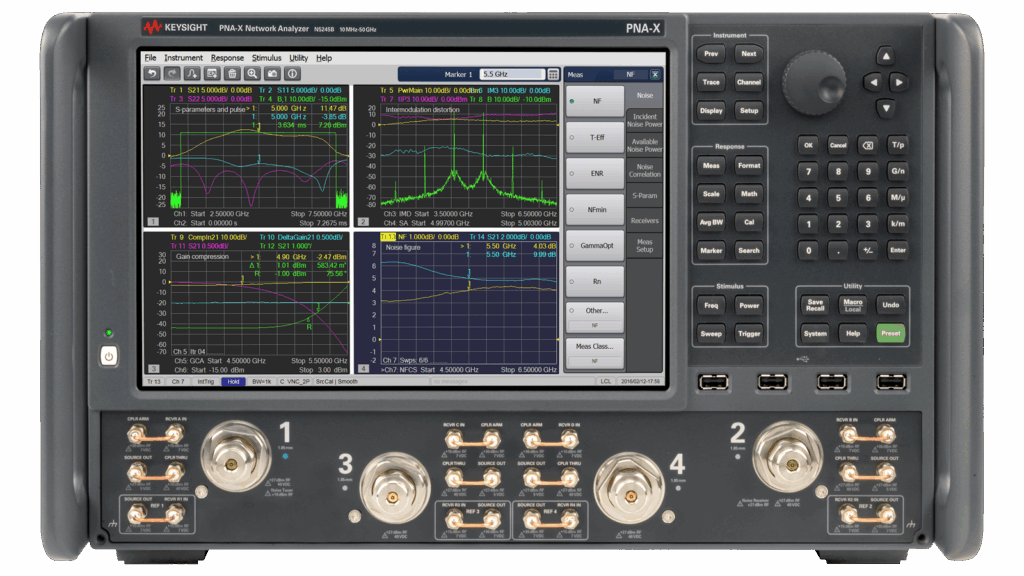The height and width of the screenshot is (576, 1024).
Task: Select the NF measurement softkey
Action: (595, 101)
